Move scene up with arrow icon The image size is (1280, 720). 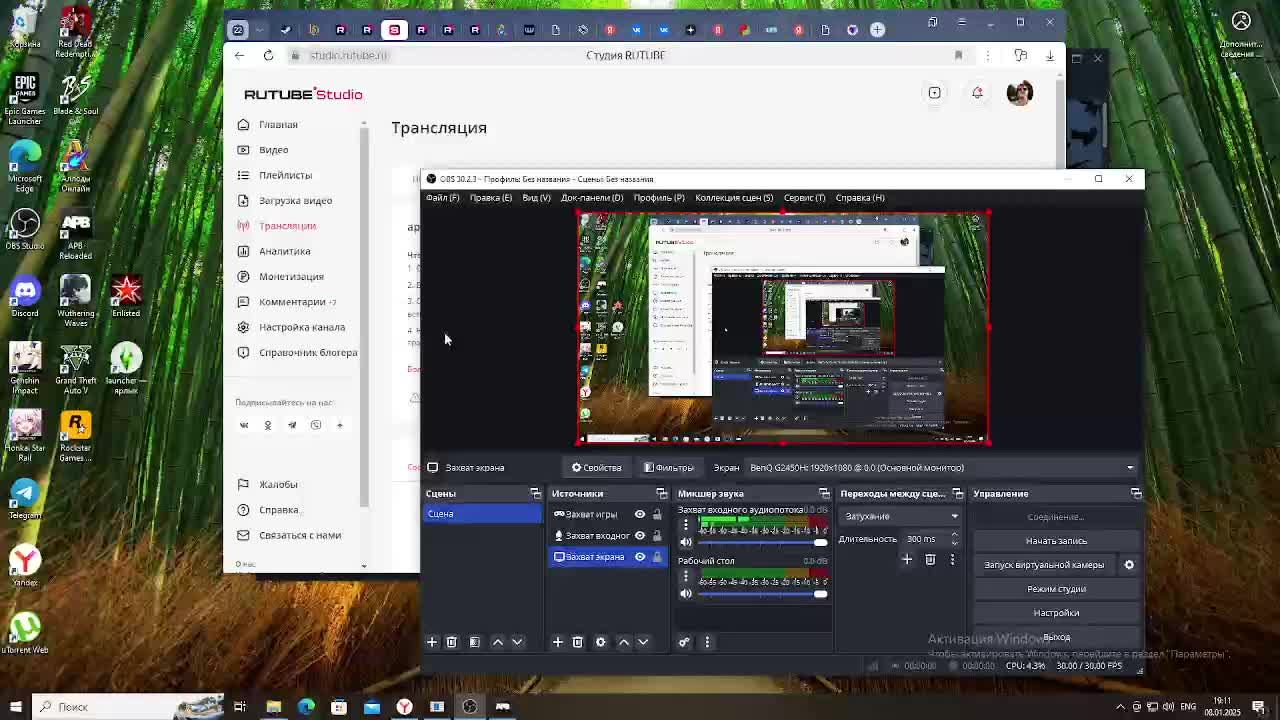click(x=498, y=642)
